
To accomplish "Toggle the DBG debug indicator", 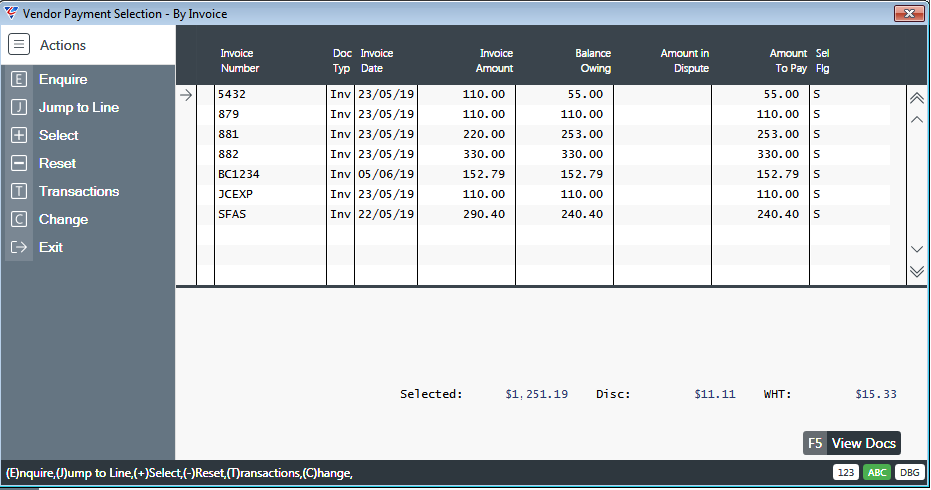I will click(910, 472).
